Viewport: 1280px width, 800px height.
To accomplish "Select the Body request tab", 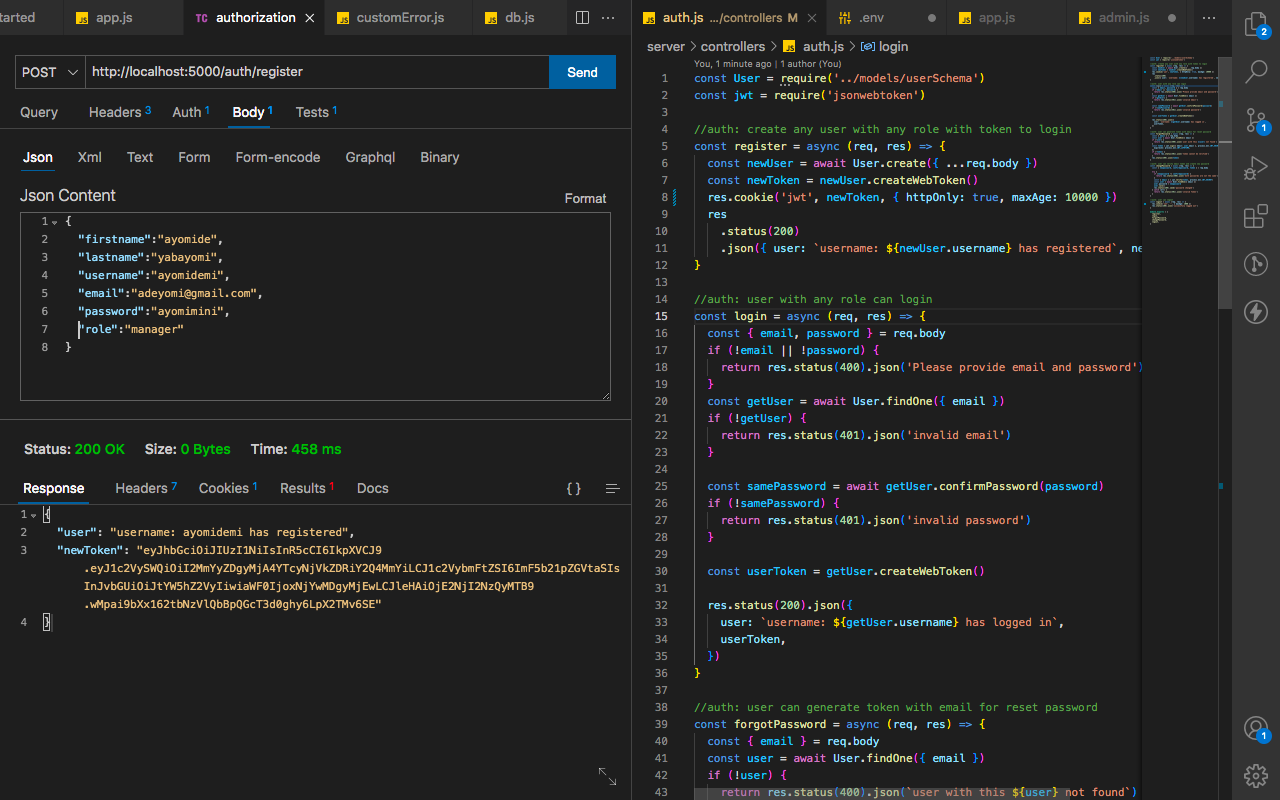I will [252, 112].
